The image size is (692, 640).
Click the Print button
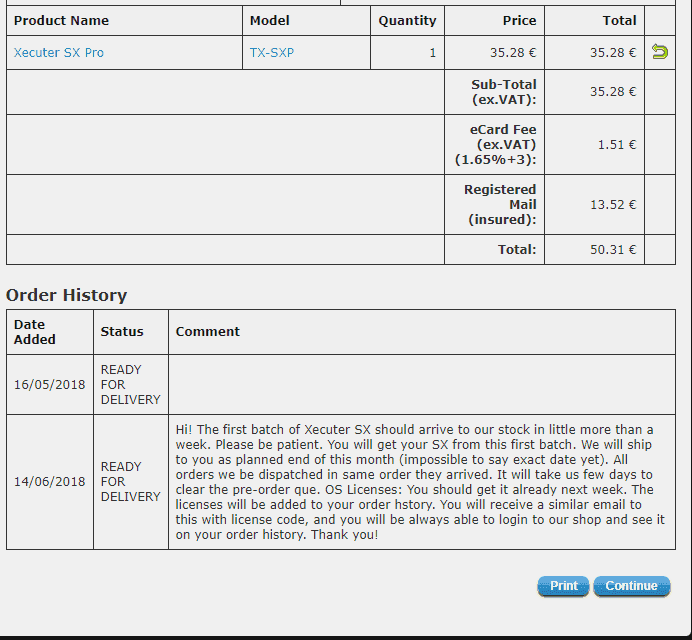tap(563, 586)
